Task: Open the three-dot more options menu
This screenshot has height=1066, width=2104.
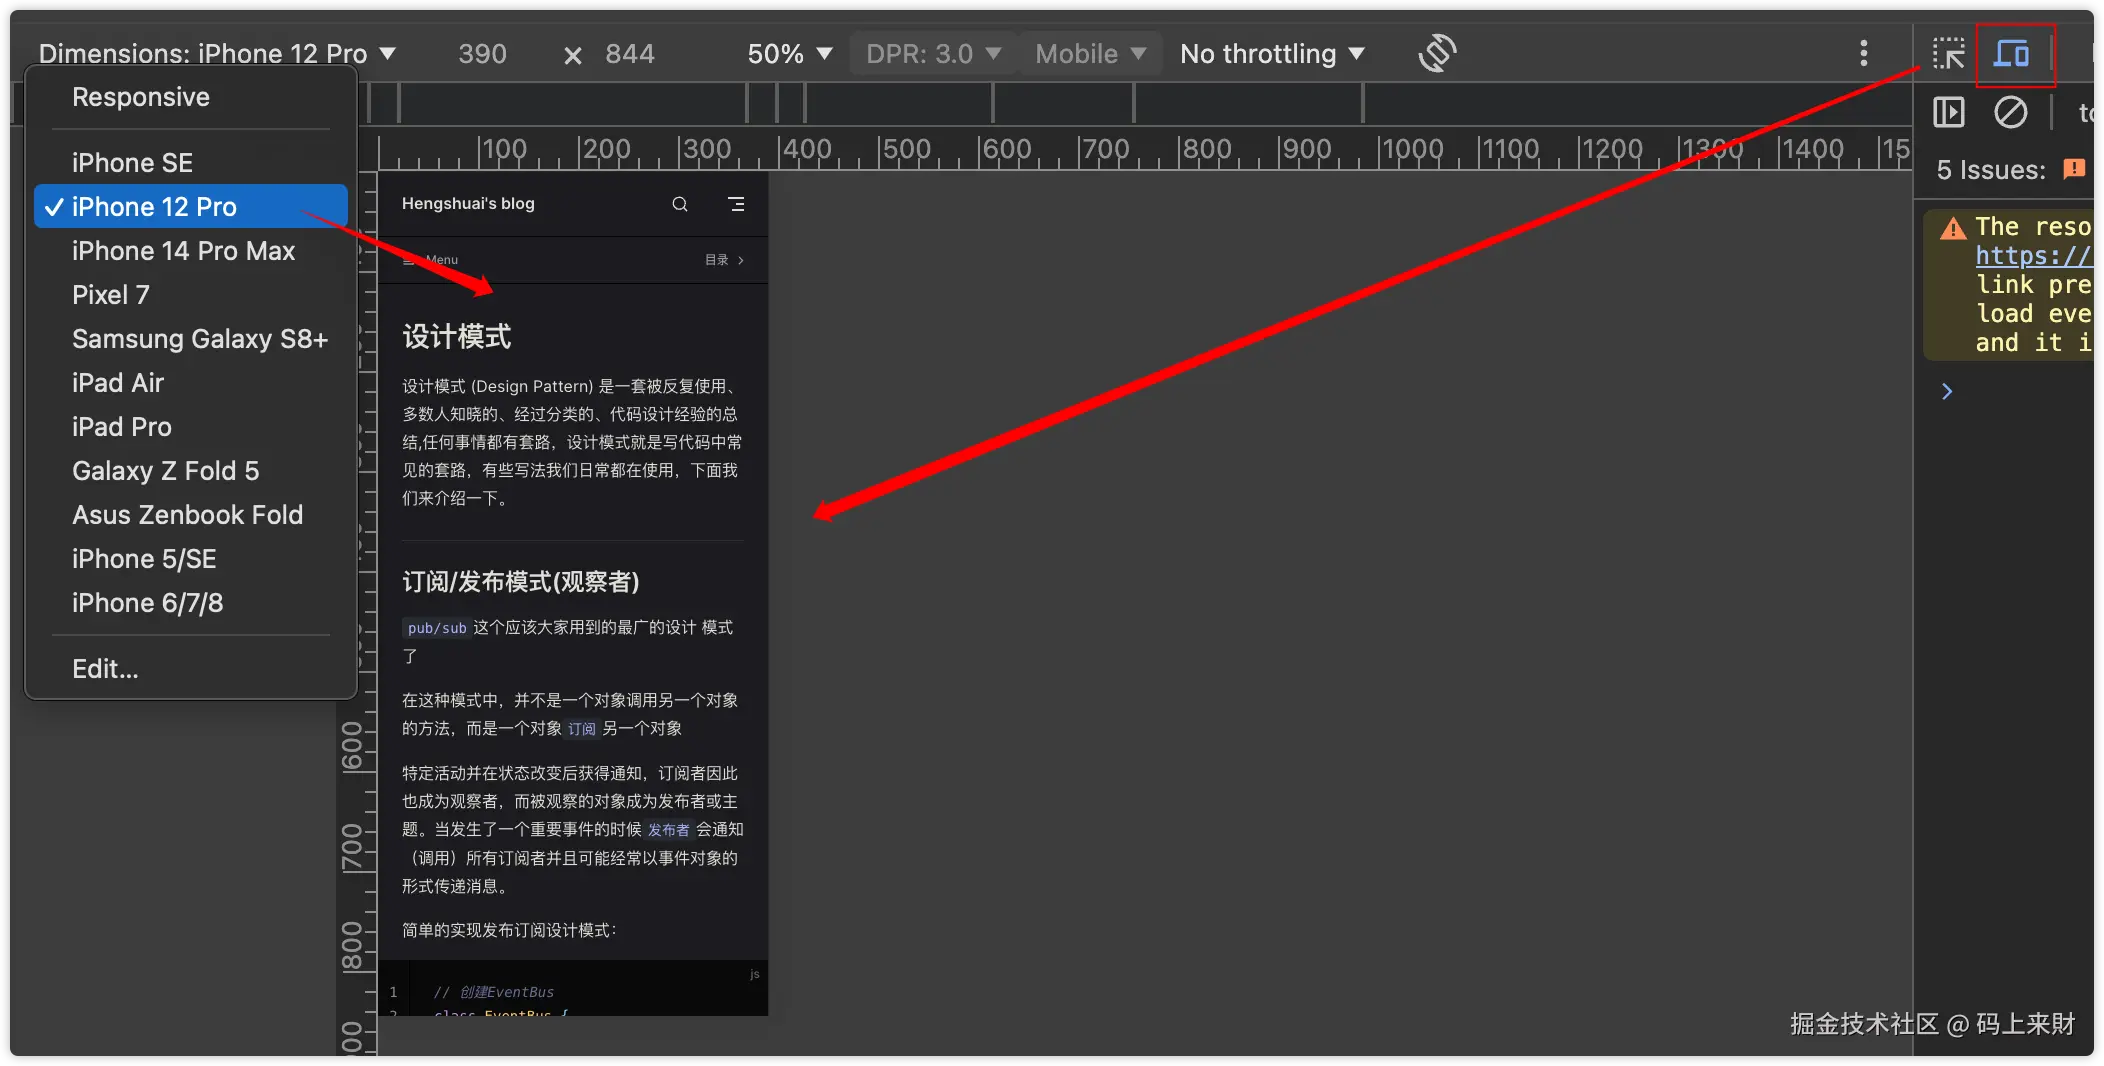Action: click(x=1864, y=53)
